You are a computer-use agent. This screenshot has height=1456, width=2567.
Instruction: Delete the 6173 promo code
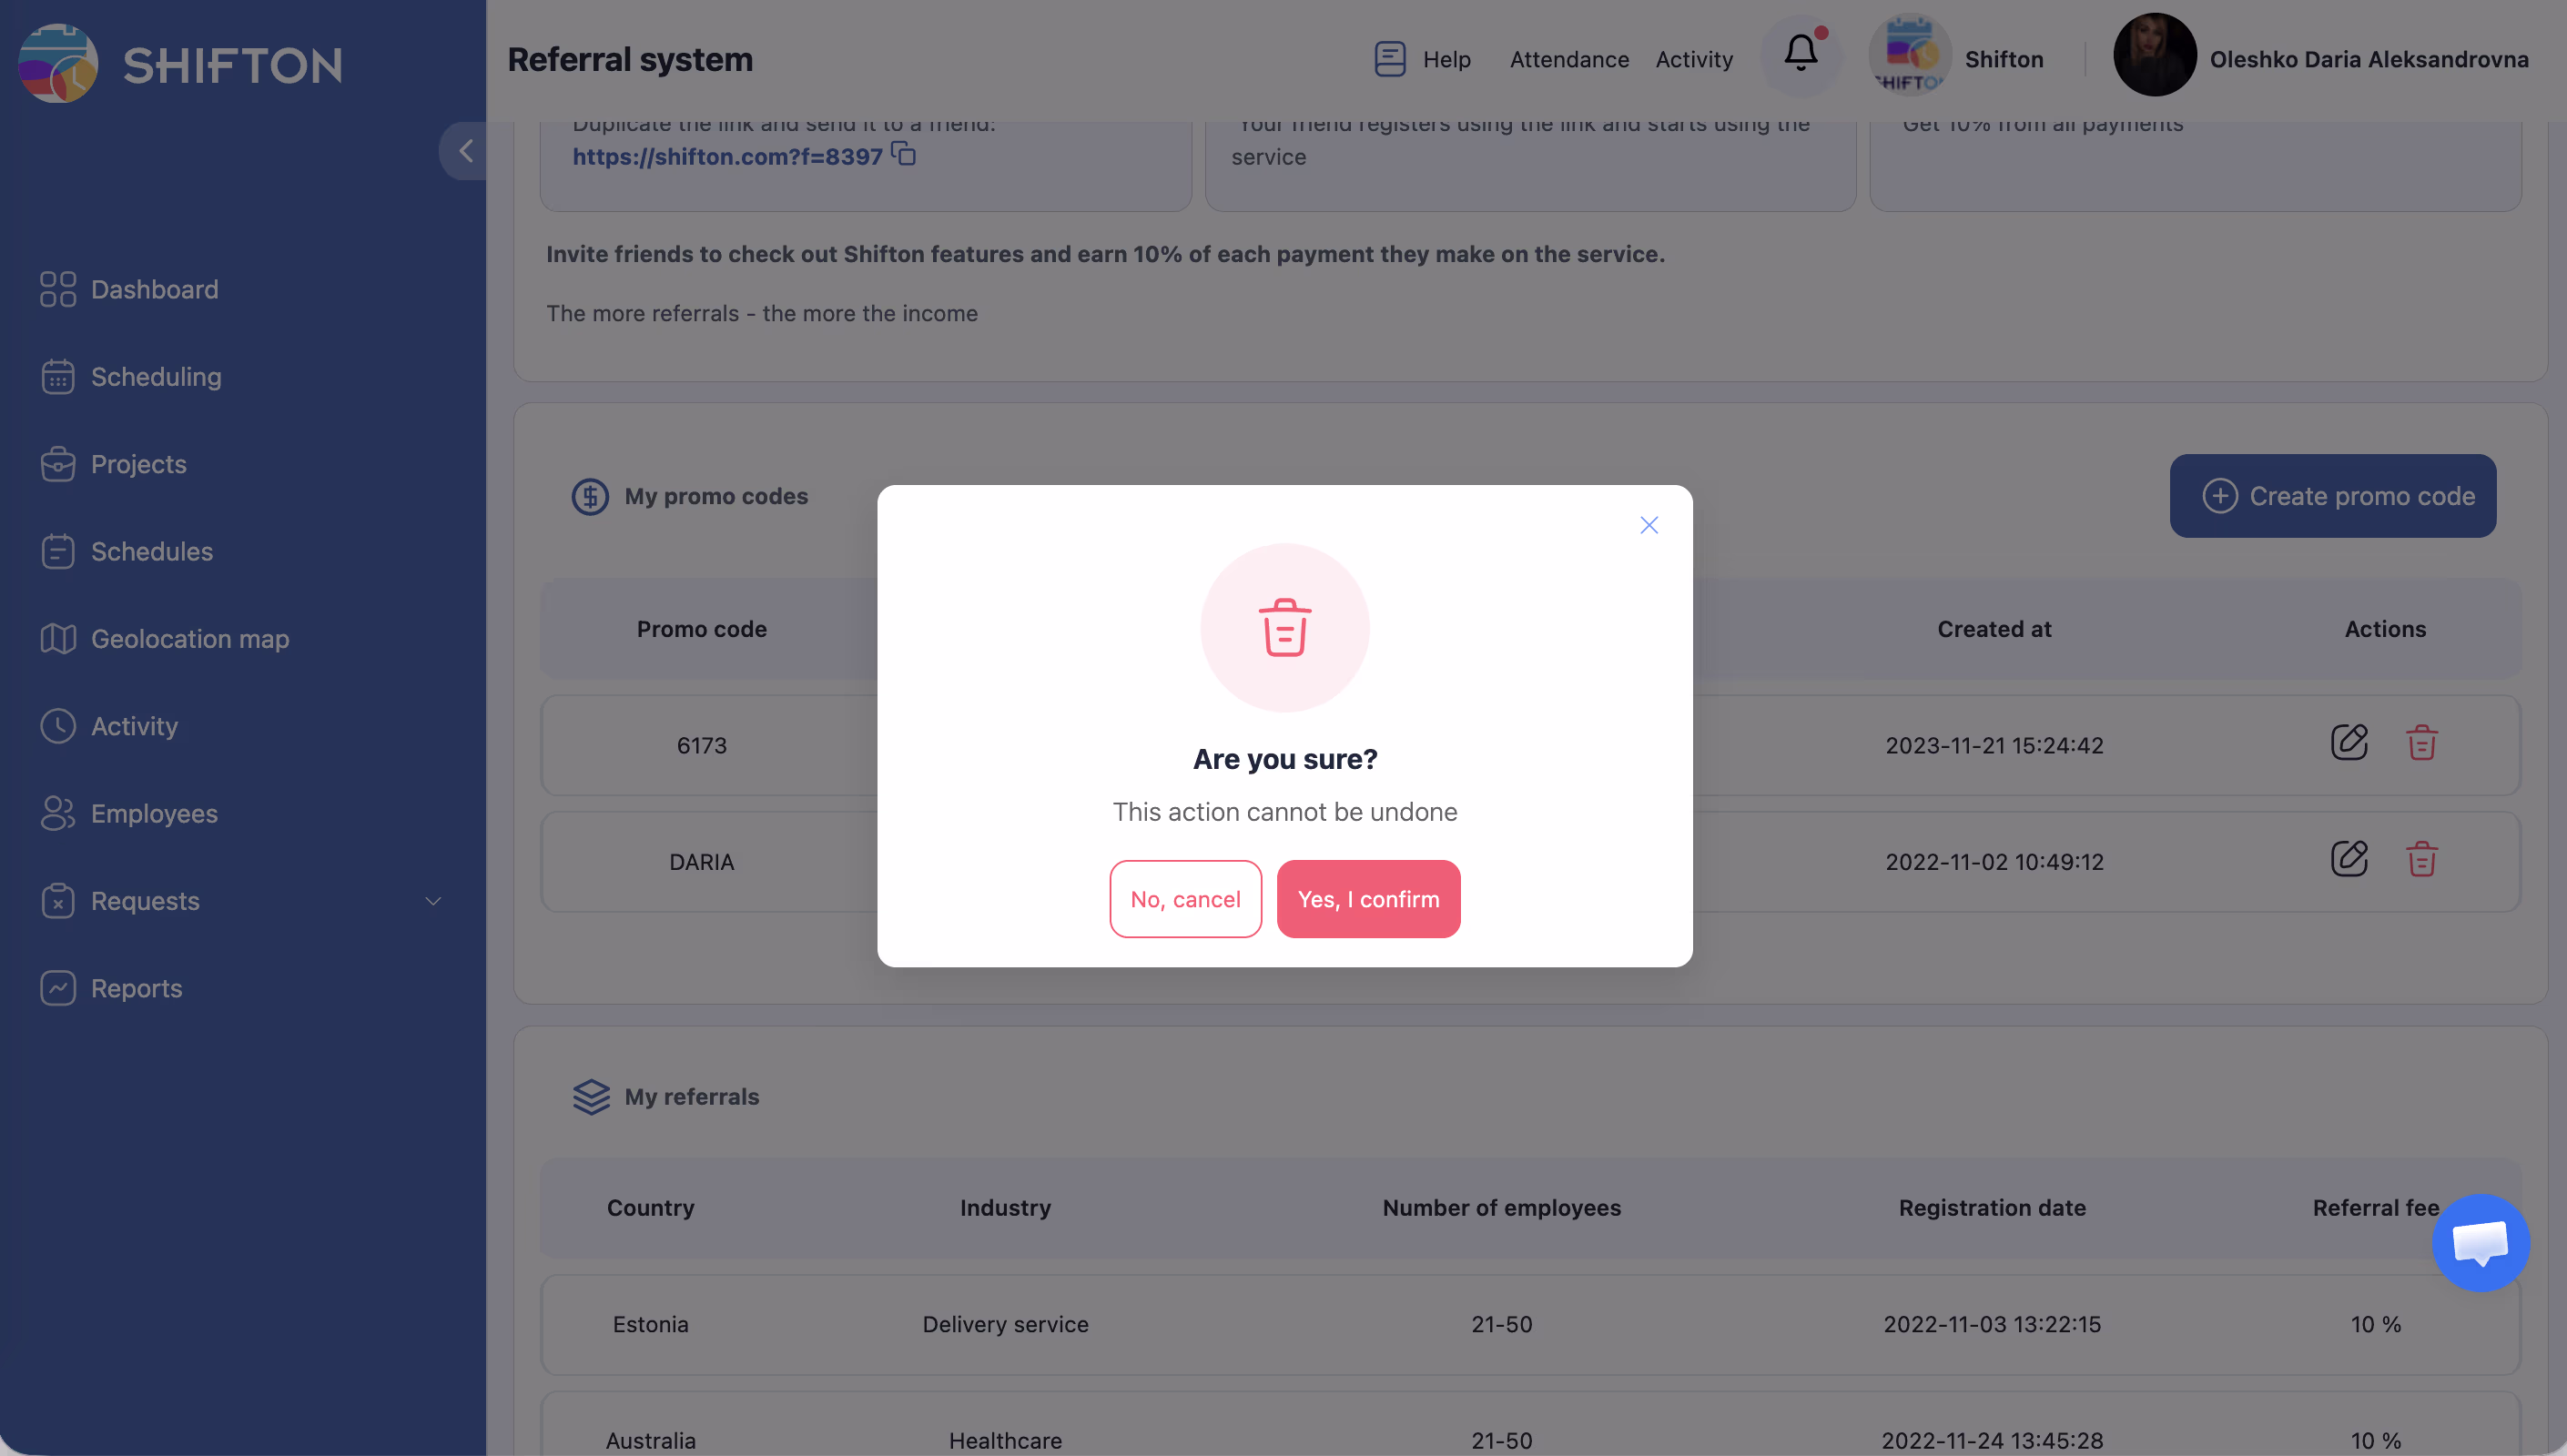[x=2421, y=743]
